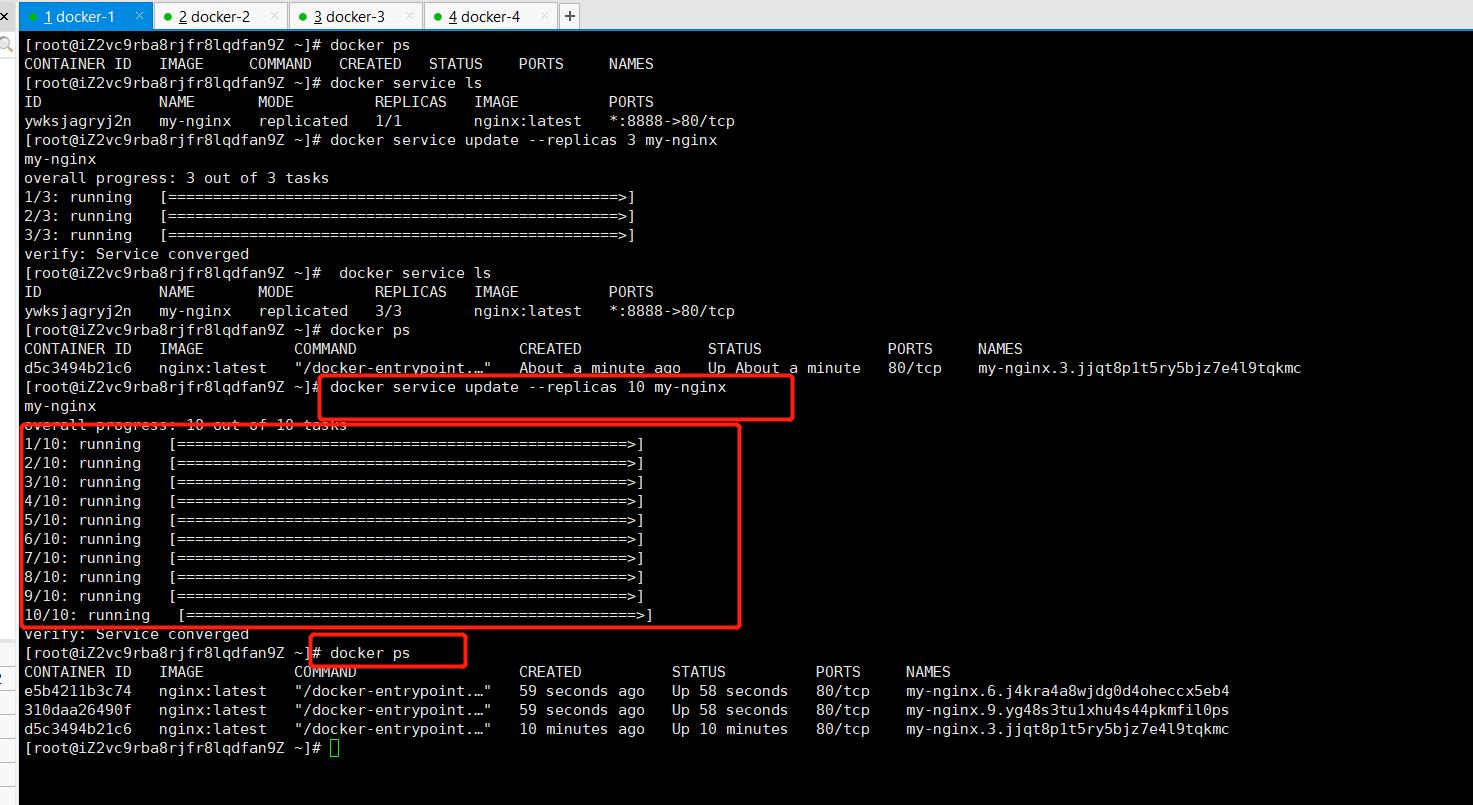Click 'overall progress: 3 out of 3 tasks'
Viewport: 1473px width, 805px height.
[177, 178]
